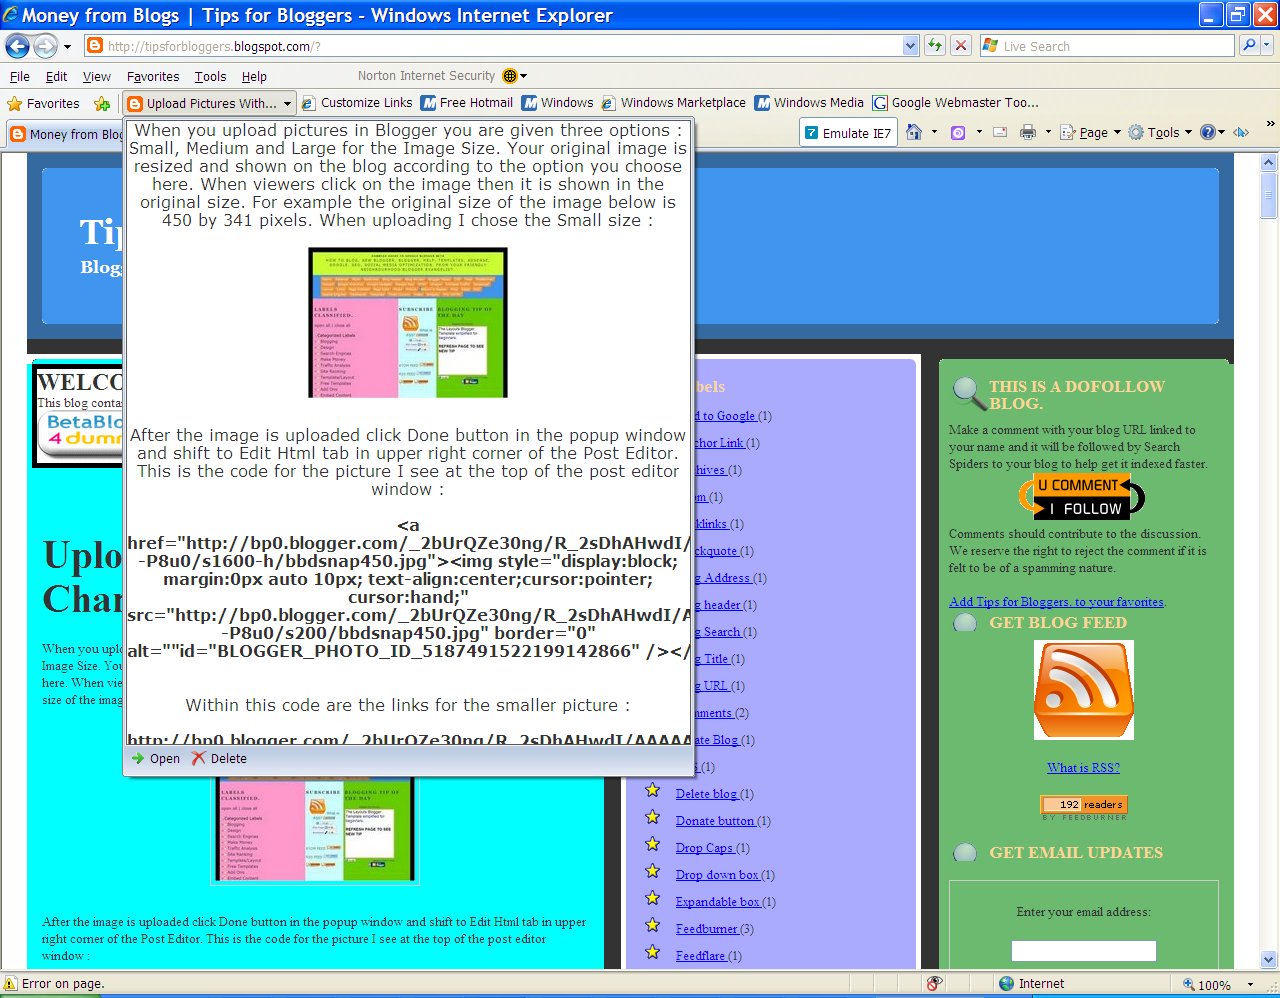1280x998 pixels.
Task: Click the orange RSS icon under GET BLOG FEED
Action: point(1083,689)
